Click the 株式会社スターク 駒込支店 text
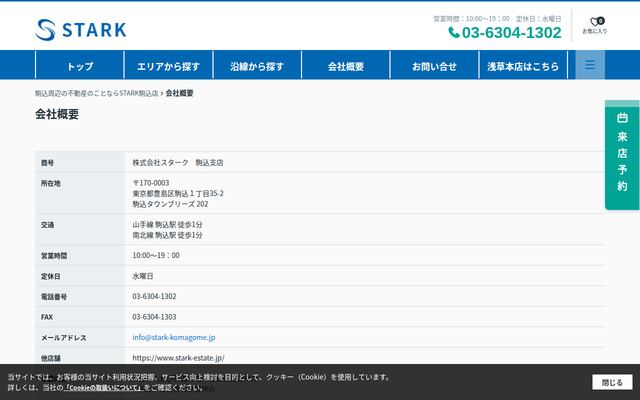 [178, 162]
